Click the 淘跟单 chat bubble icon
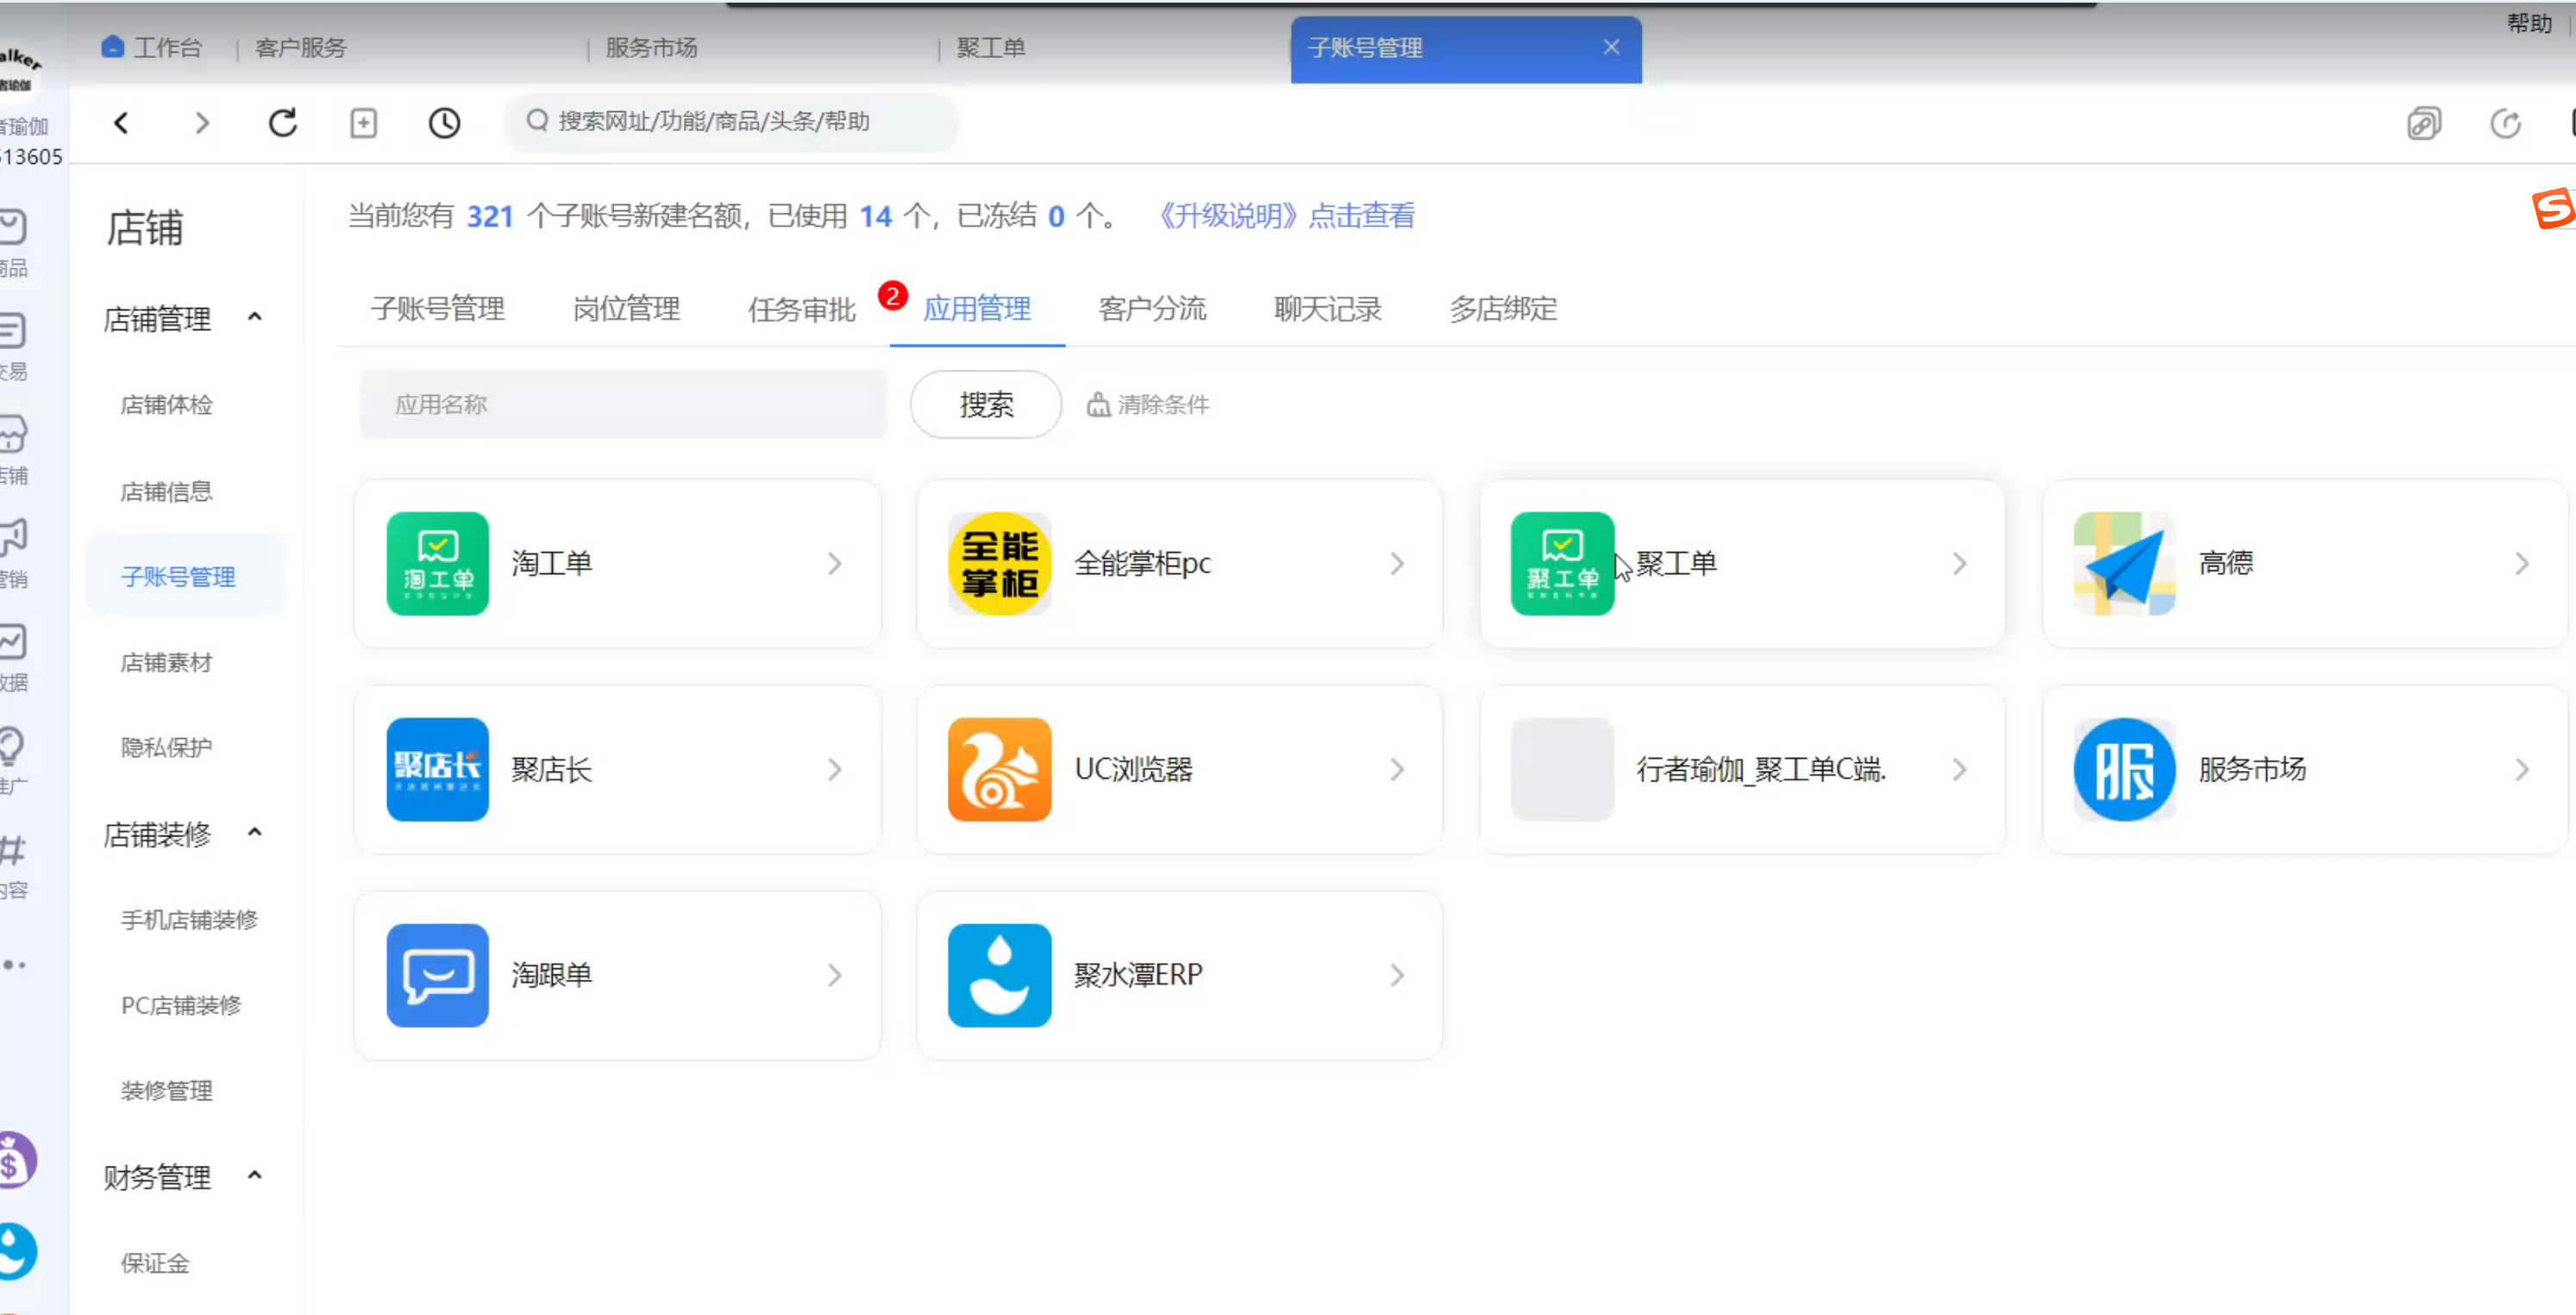The width and height of the screenshot is (2576, 1315). (437, 975)
